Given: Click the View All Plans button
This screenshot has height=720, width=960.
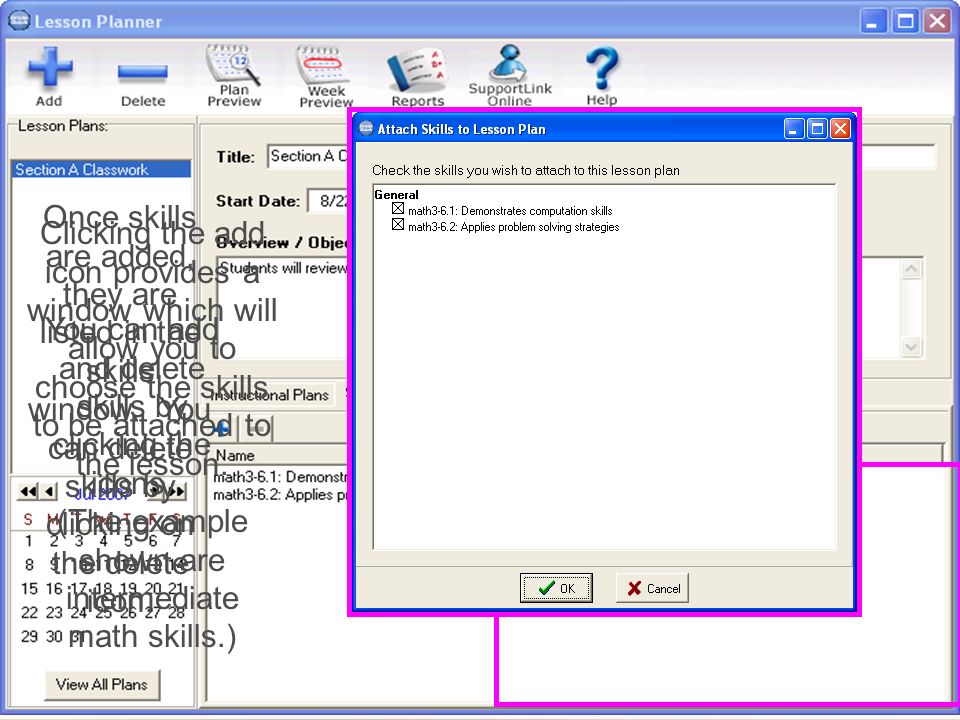Looking at the screenshot, I should [102, 684].
